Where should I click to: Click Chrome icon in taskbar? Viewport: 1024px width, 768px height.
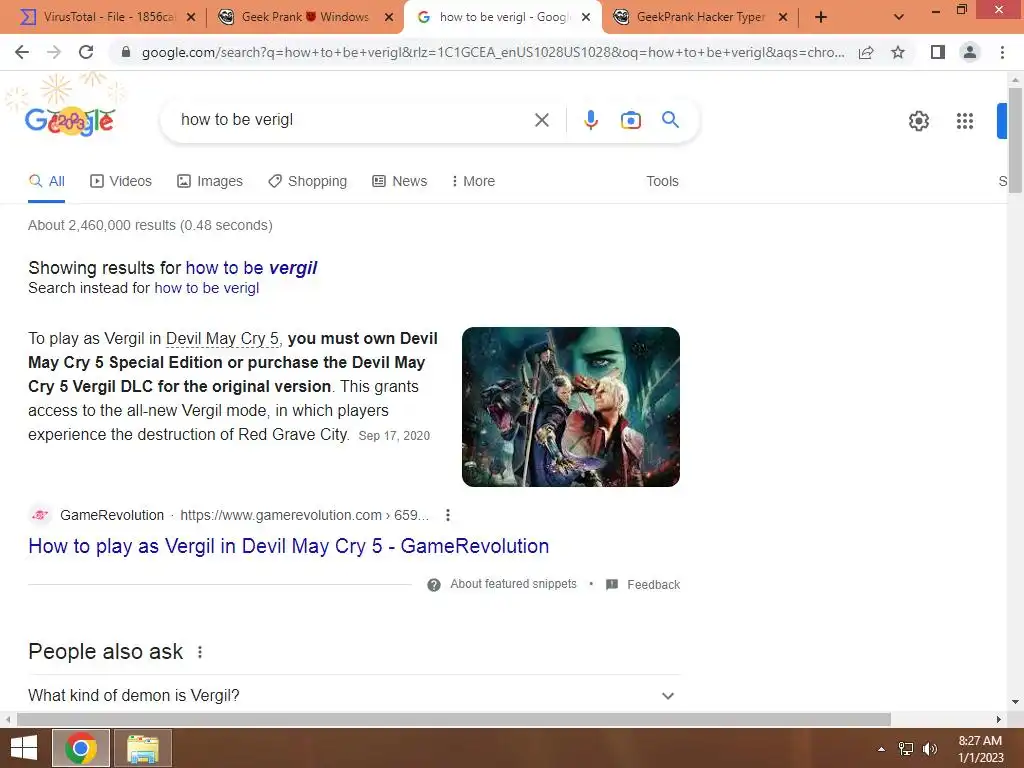[x=81, y=748]
